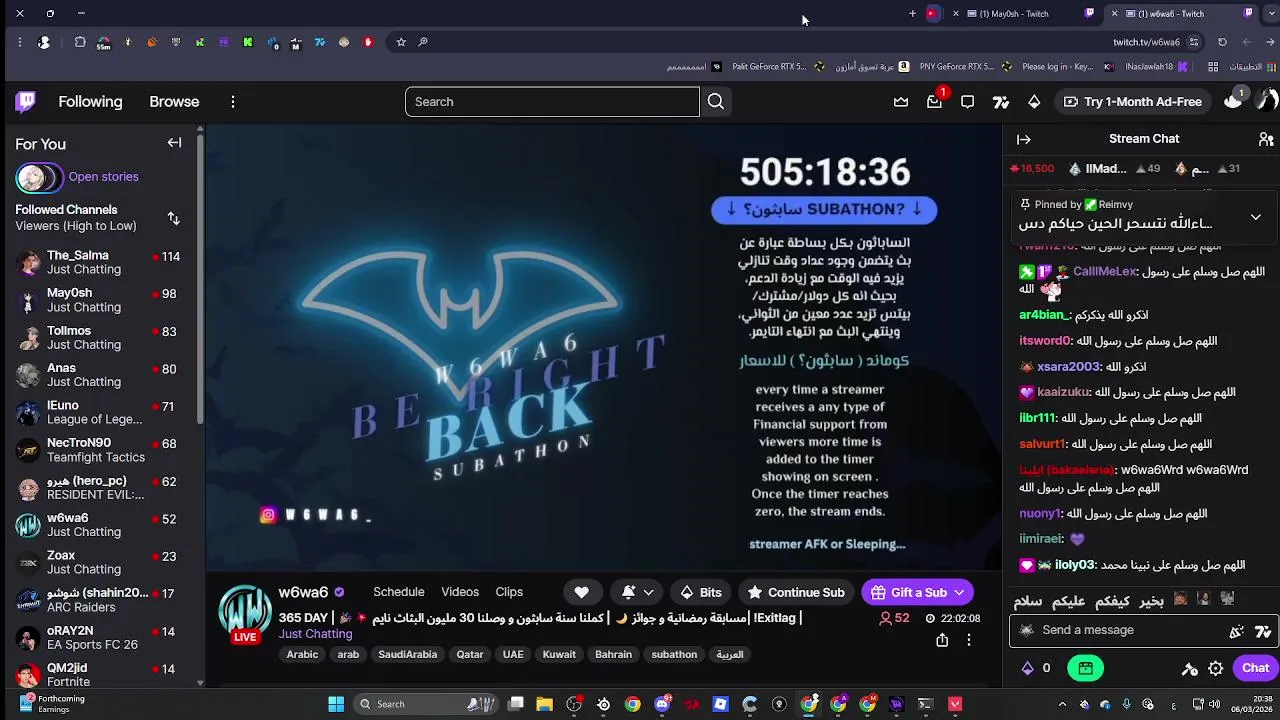This screenshot has width=1280, height=720.
Task: Click the Bits button
Action: pos(700,592)
